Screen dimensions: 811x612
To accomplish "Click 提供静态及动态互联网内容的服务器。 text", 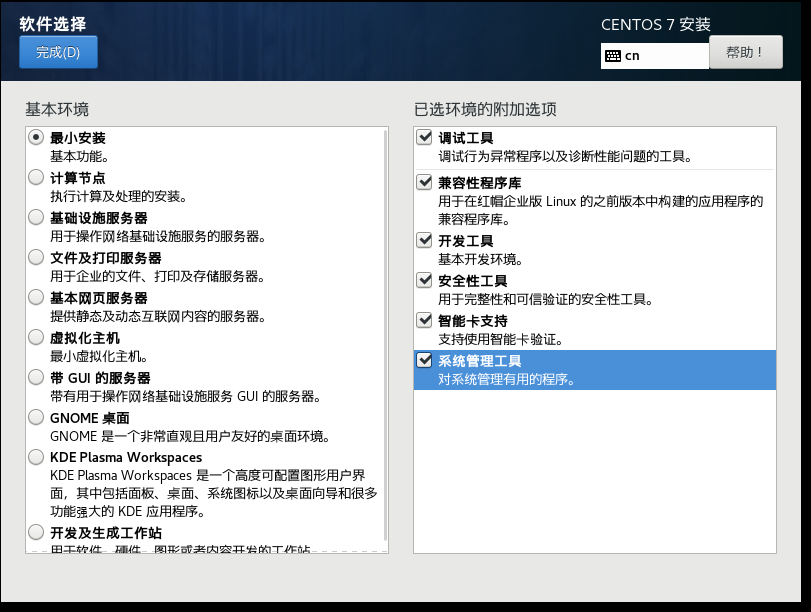I will [x=158, y=316].
